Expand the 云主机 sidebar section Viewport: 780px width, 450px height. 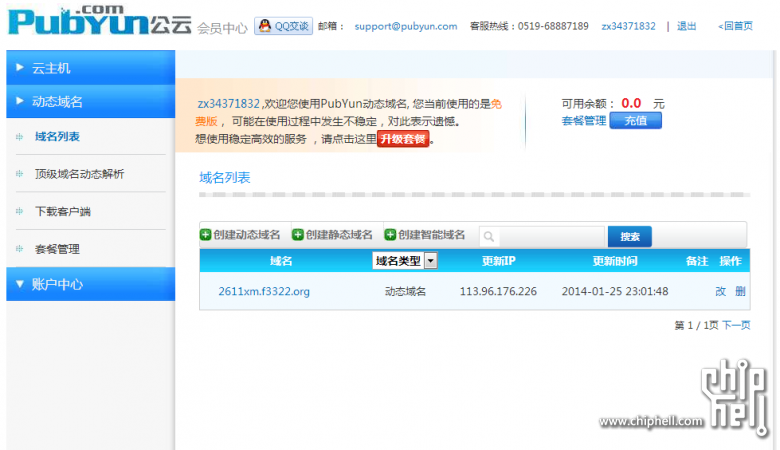click(91, 68)
